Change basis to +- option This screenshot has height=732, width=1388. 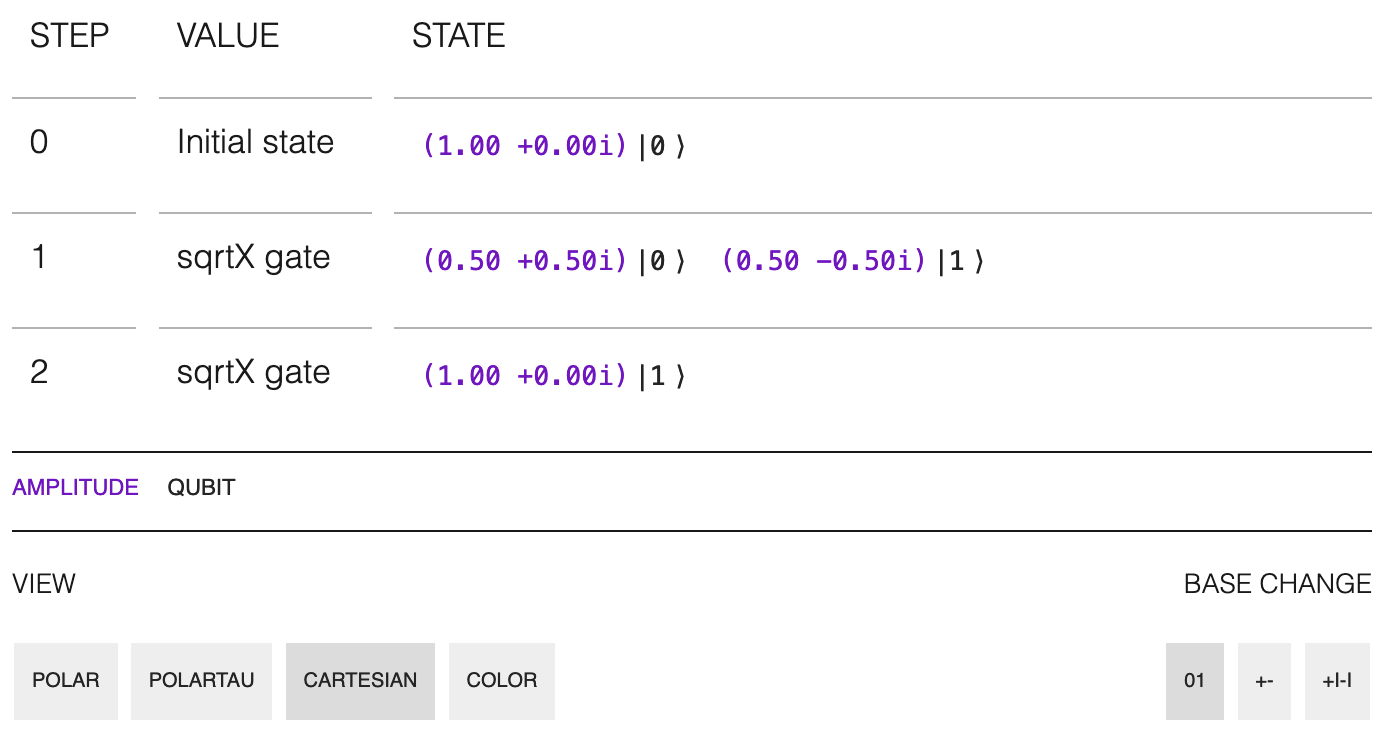1264,681
